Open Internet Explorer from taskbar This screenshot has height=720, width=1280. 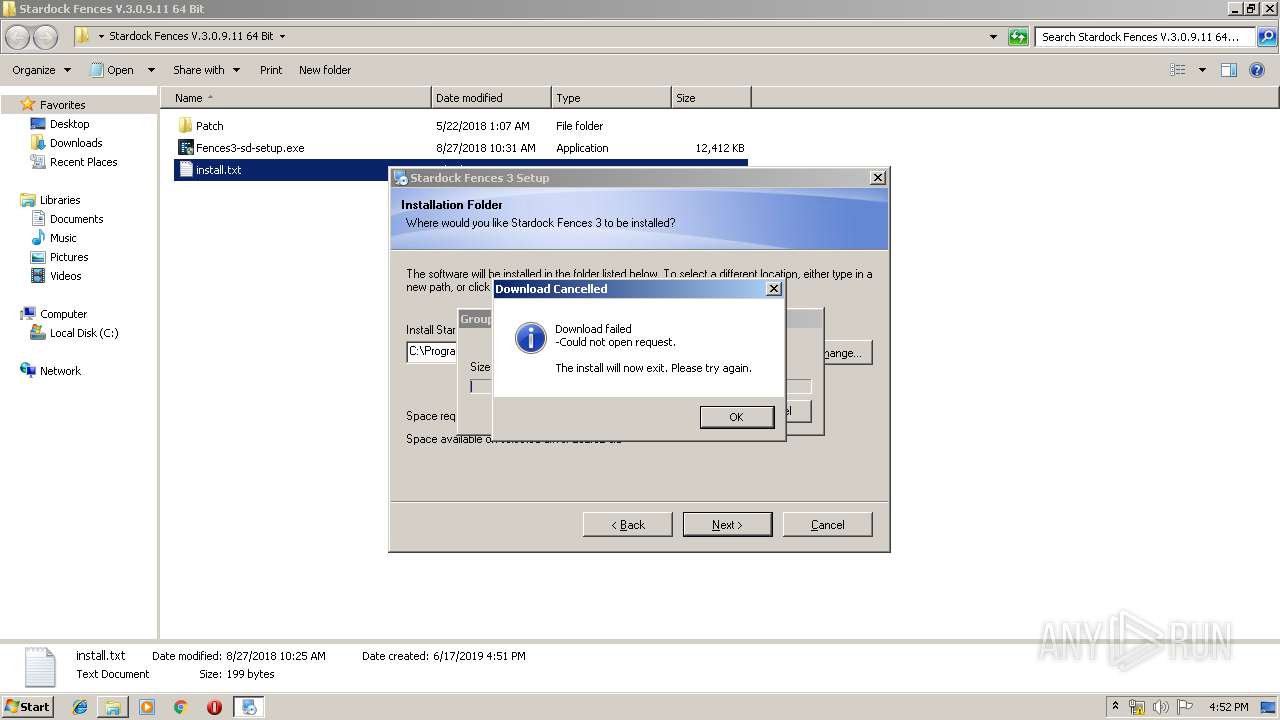80,707
